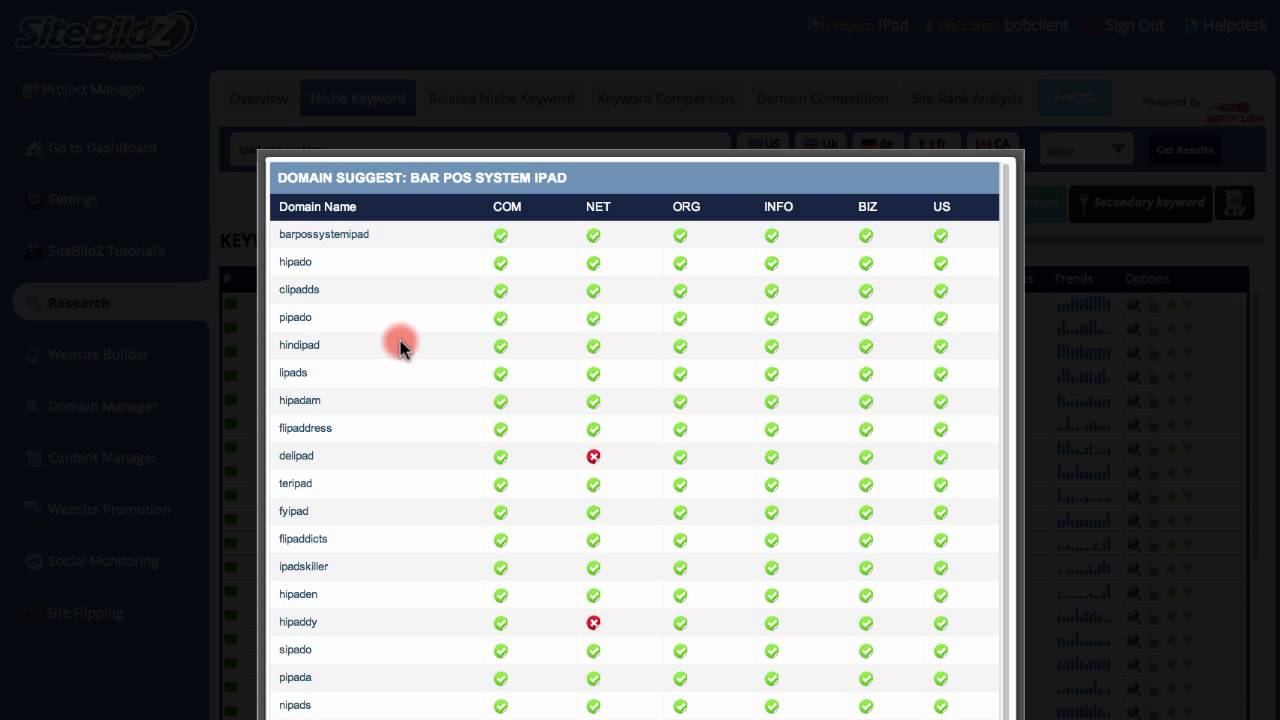Click the keyword search input field
Screen dimensions: 1280x720
[x=480, y=149]
